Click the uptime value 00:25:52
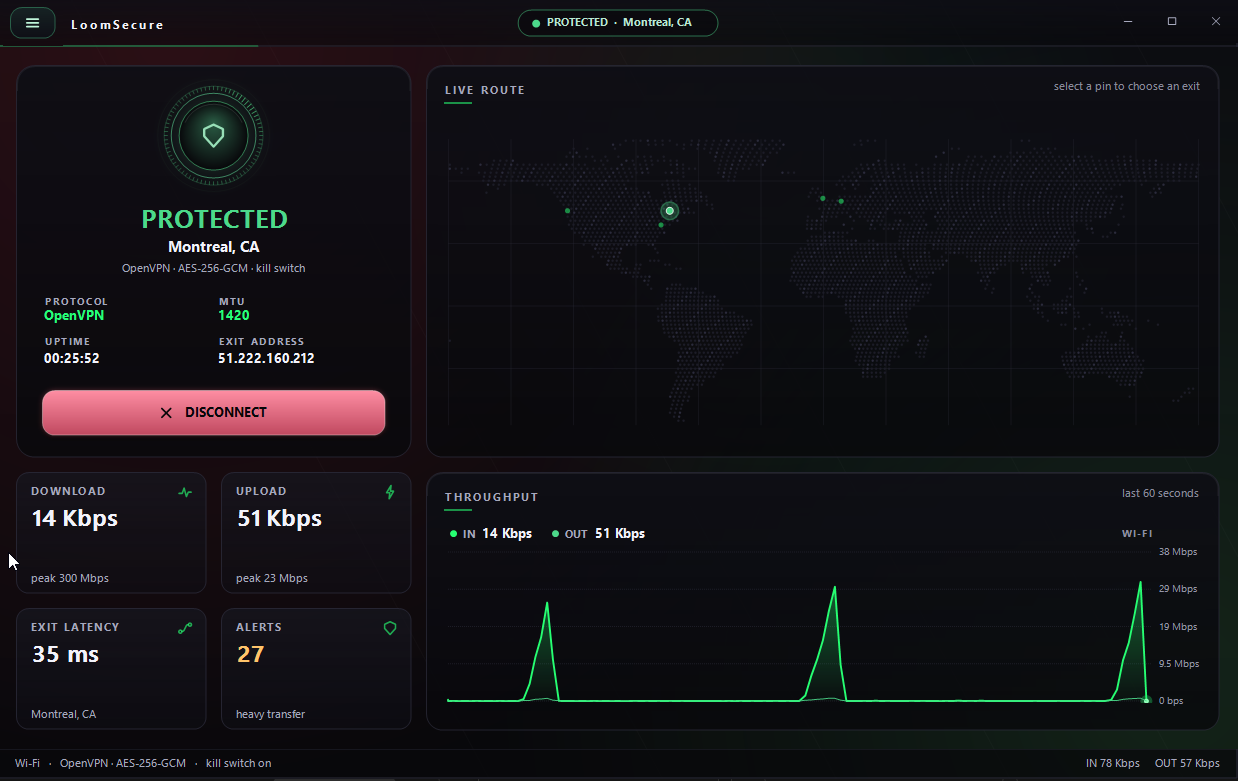The image size is (1238, 781). 72,358
